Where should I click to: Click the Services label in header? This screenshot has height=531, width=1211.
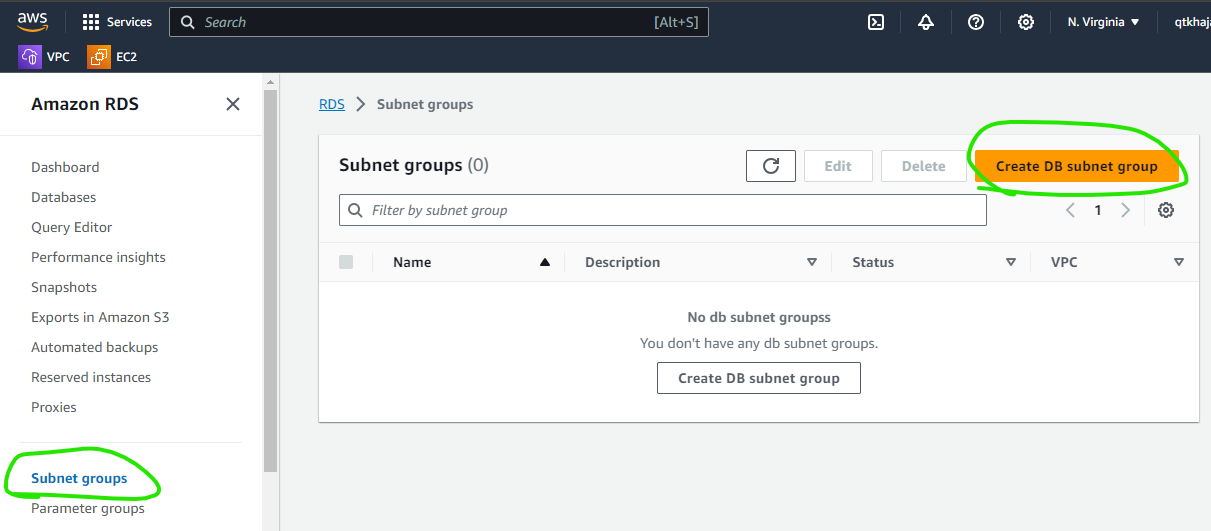click(x=130, y=22)
